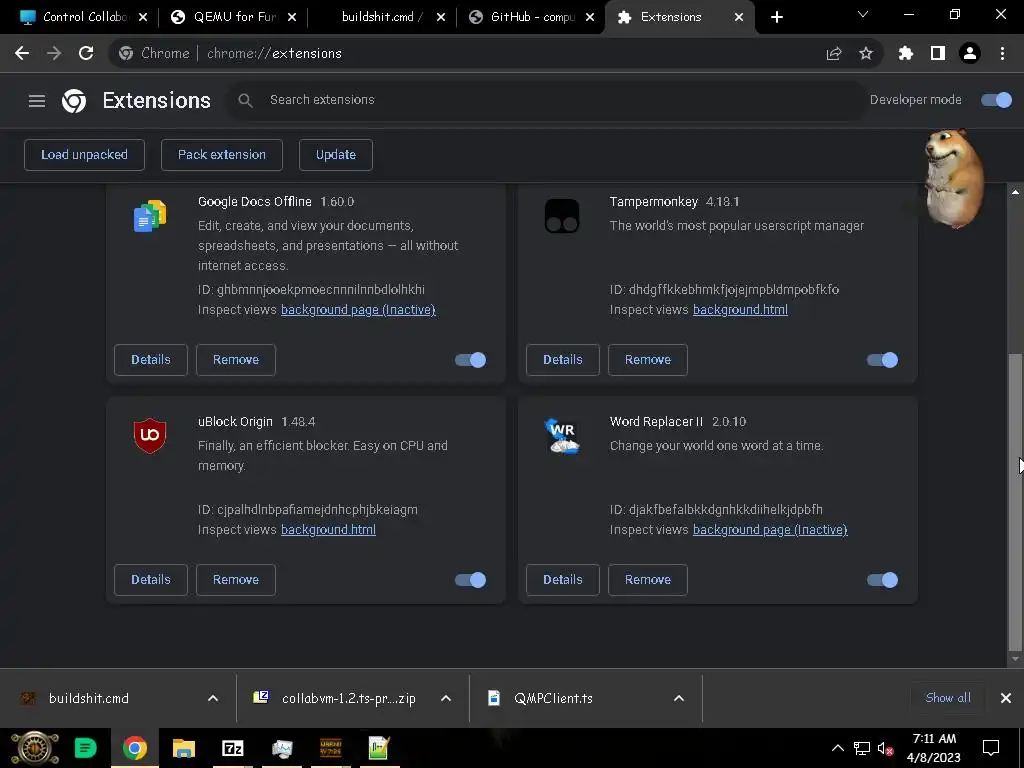Click Show all downloads
Image resolution: width=1024 pixels, height=768 pixels.
pos(948,698)
